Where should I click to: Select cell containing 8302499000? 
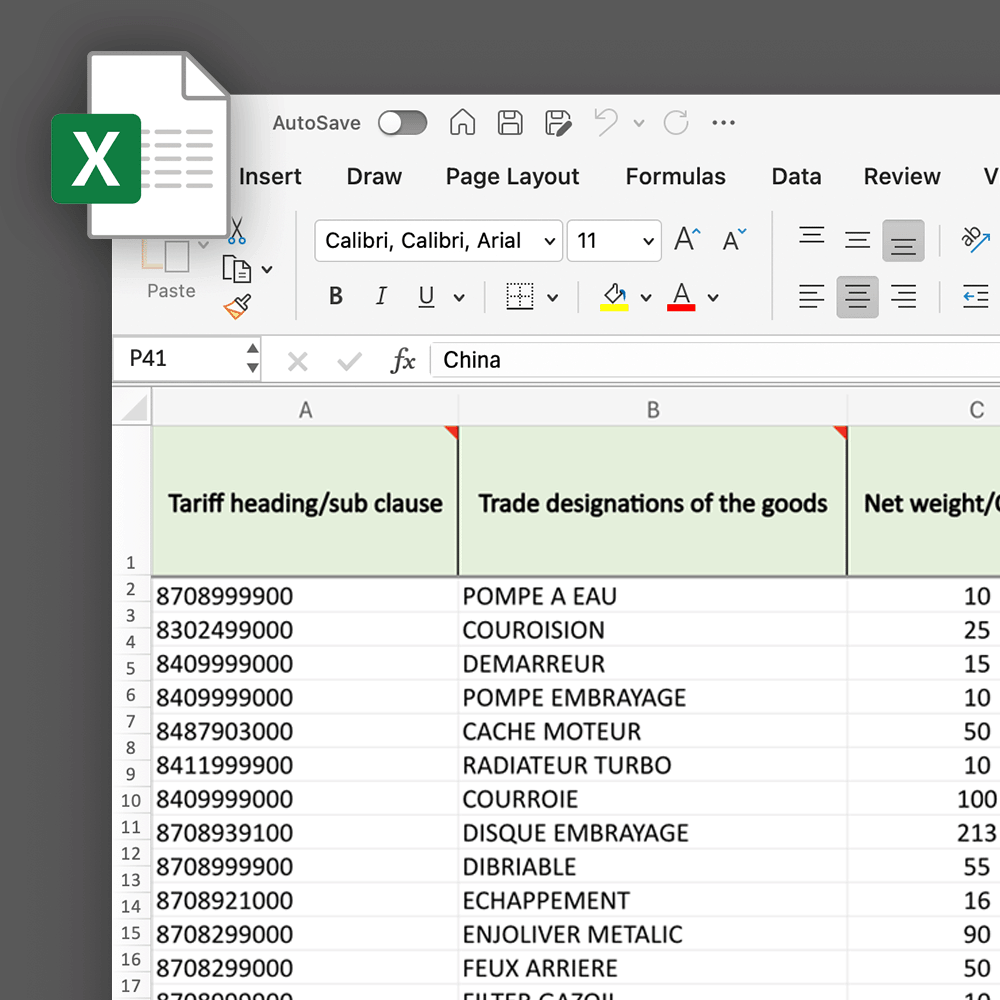pos(305,629)
